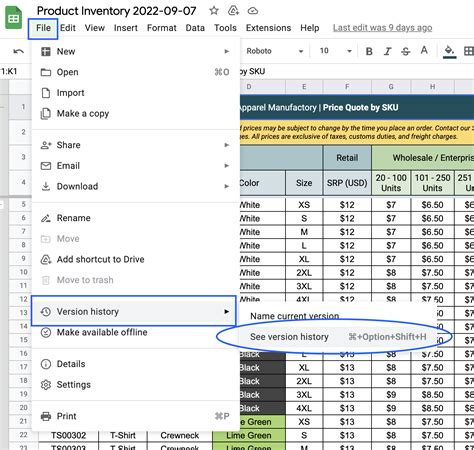Click the Make a copy icon
The image size is (474, 450).
46,114
